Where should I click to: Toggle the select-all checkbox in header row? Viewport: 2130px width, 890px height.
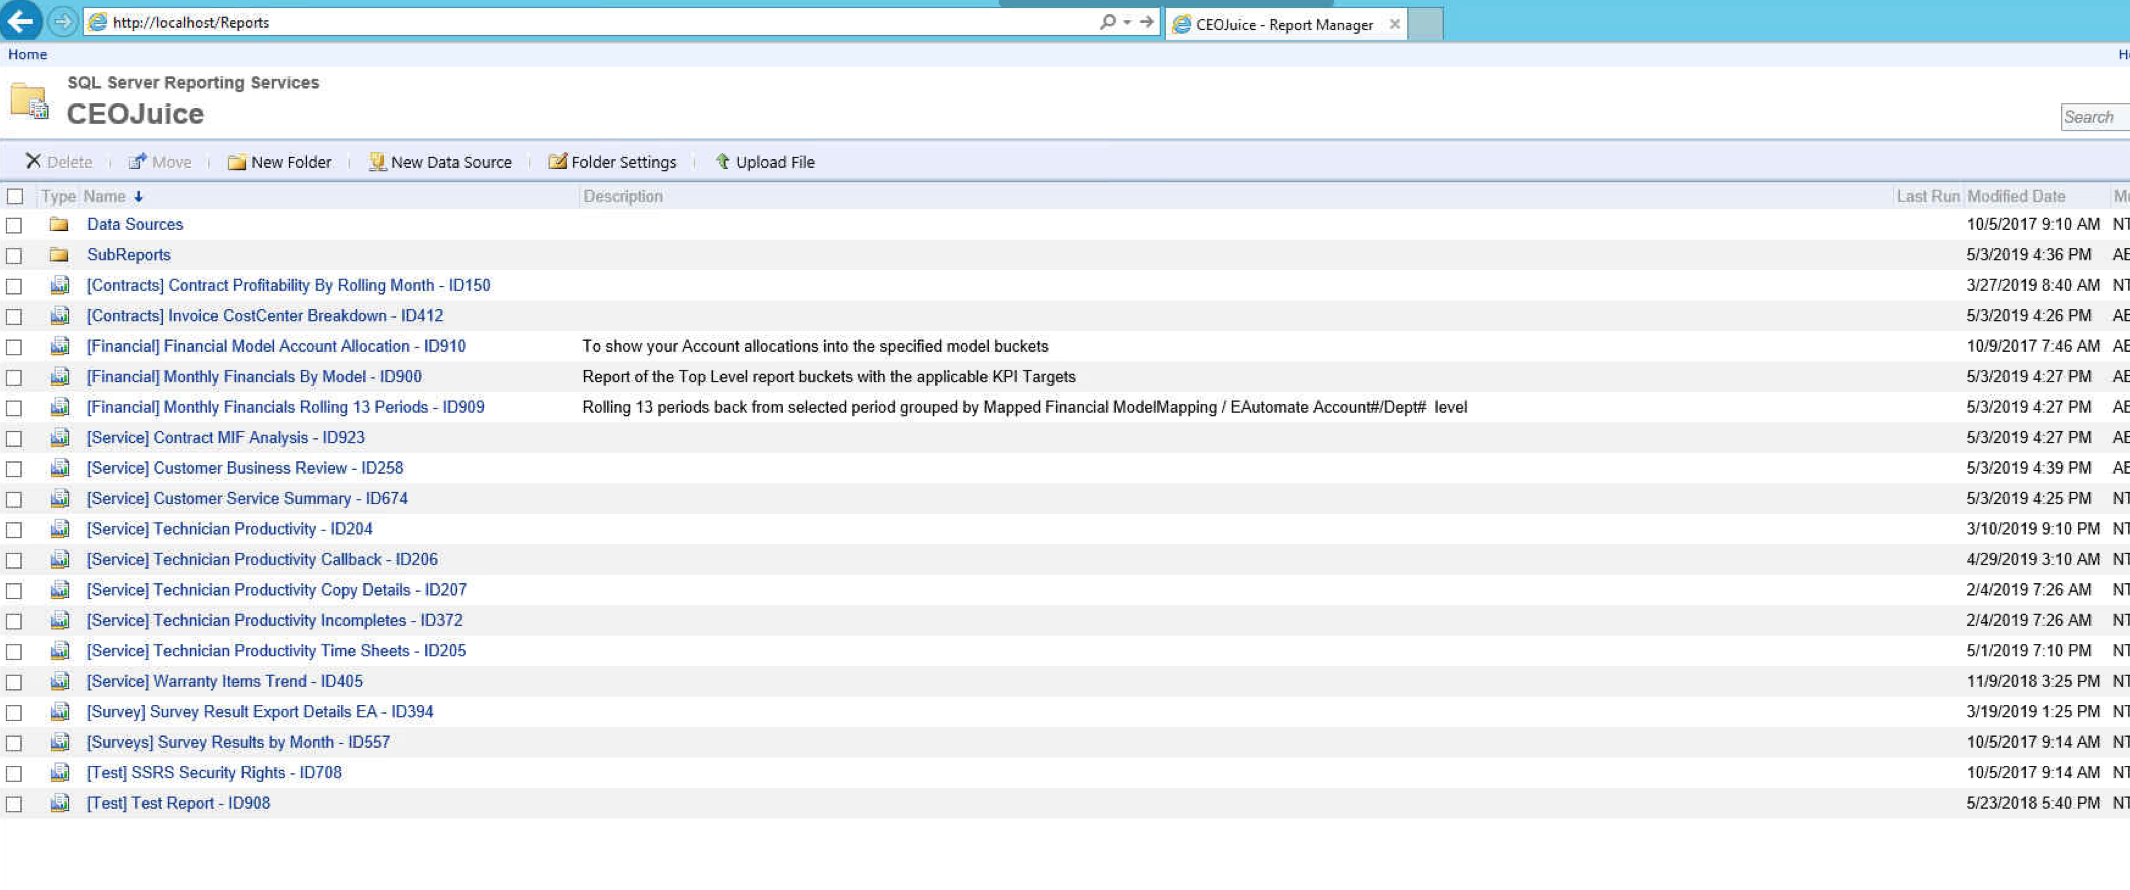click(x=14, y=196)
